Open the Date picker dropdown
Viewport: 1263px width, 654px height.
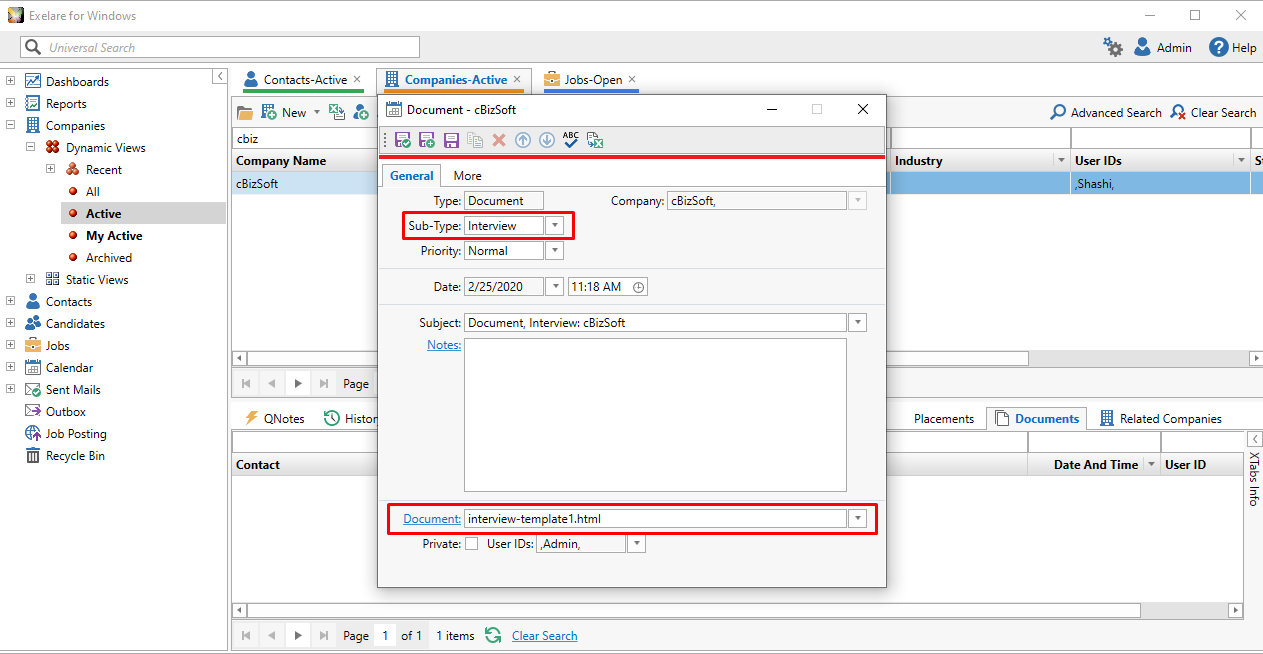click(555, 287)
